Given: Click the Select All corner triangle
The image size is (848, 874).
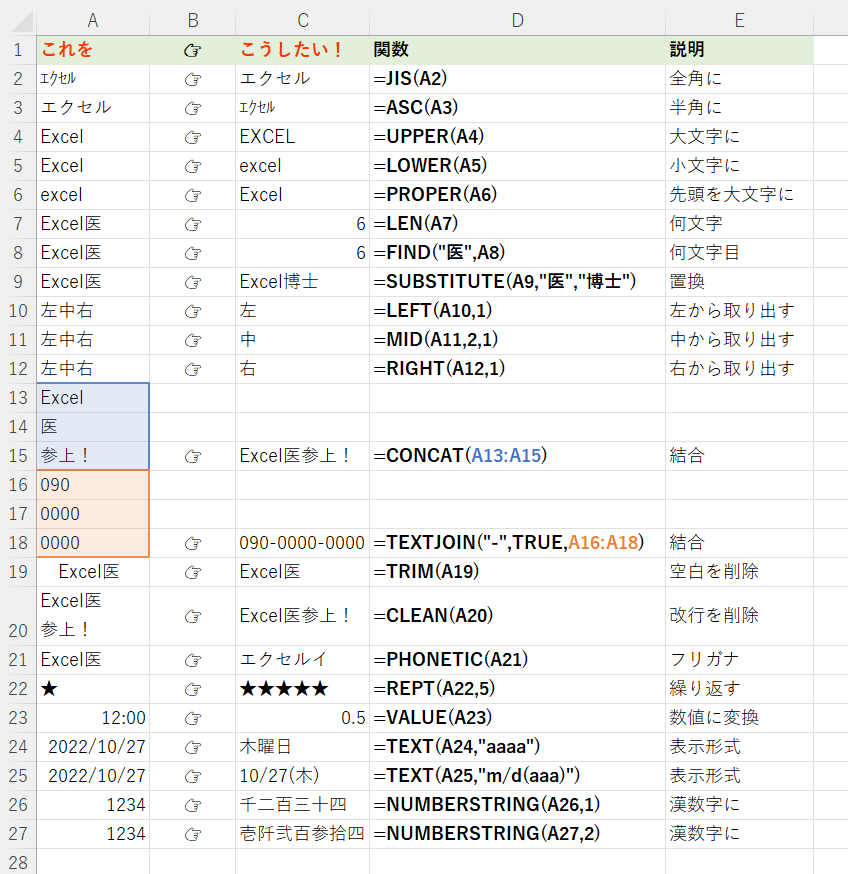Looking at the screenshot, I should (23, 21).
